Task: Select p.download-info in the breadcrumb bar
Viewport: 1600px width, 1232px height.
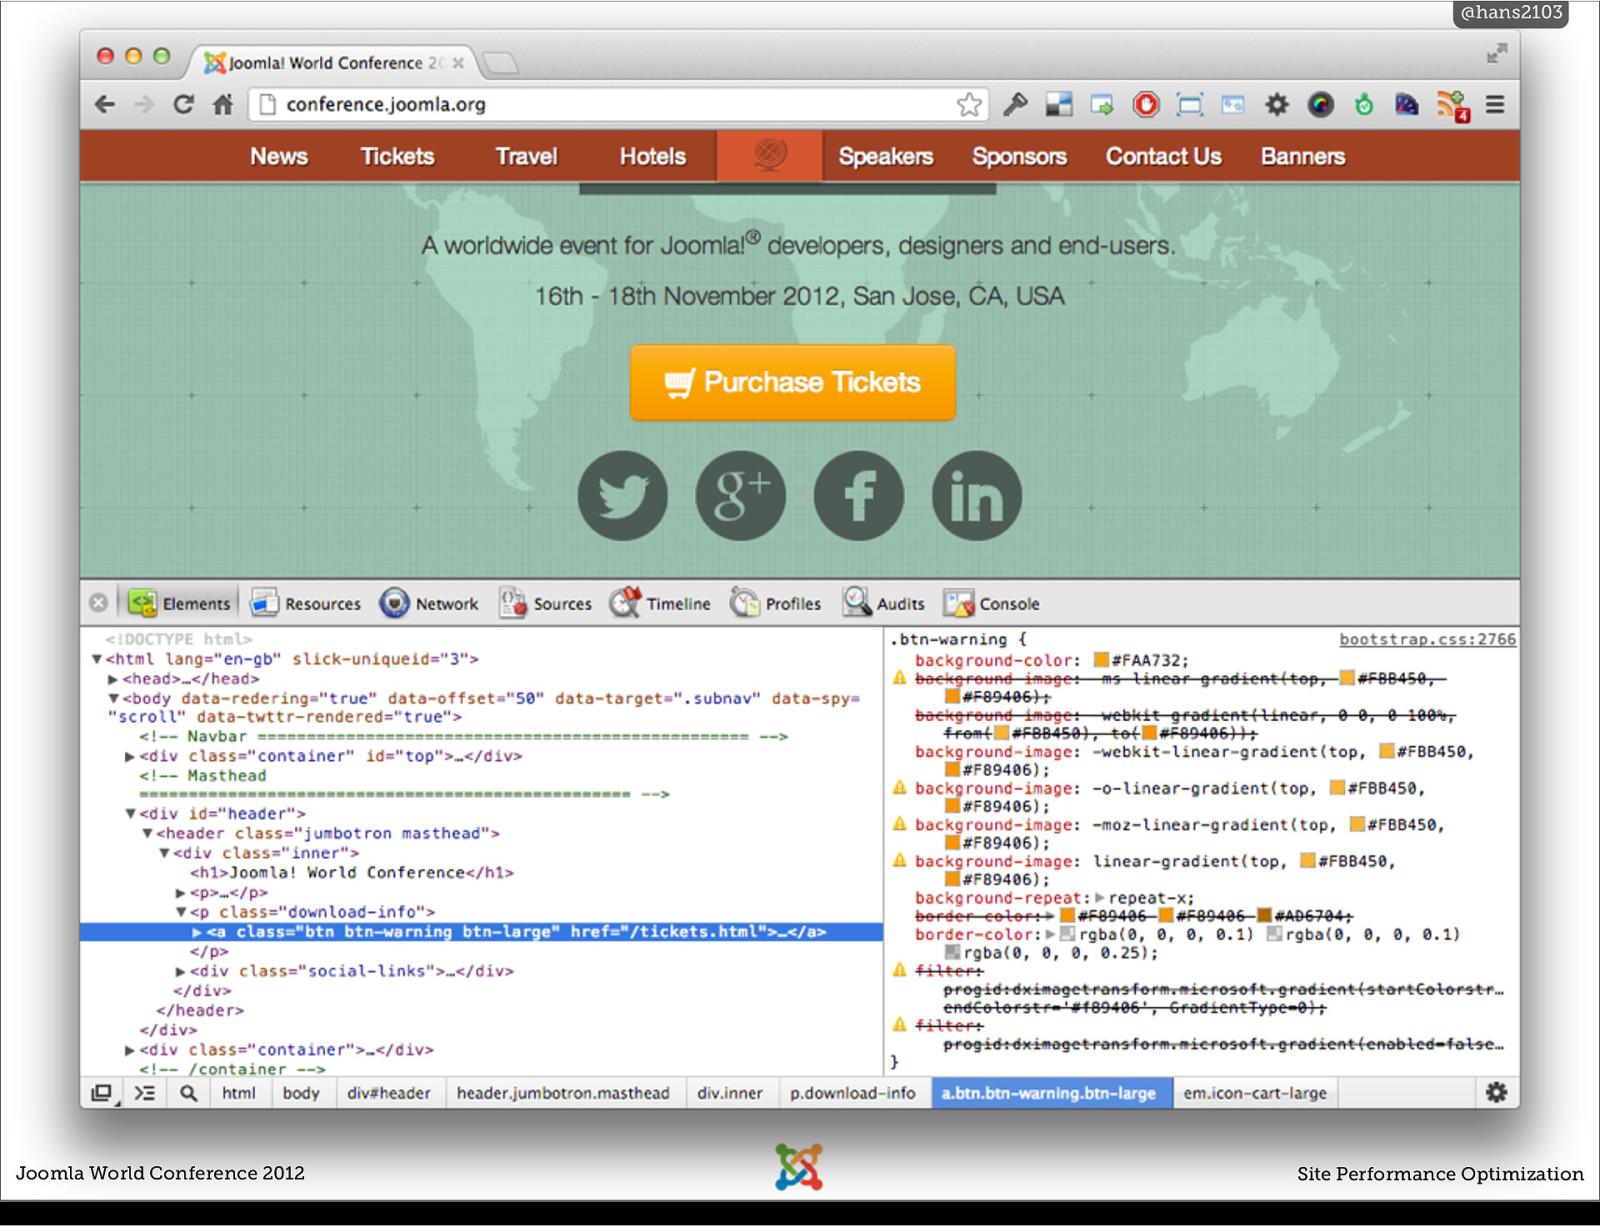Action: click(852, 1093)
